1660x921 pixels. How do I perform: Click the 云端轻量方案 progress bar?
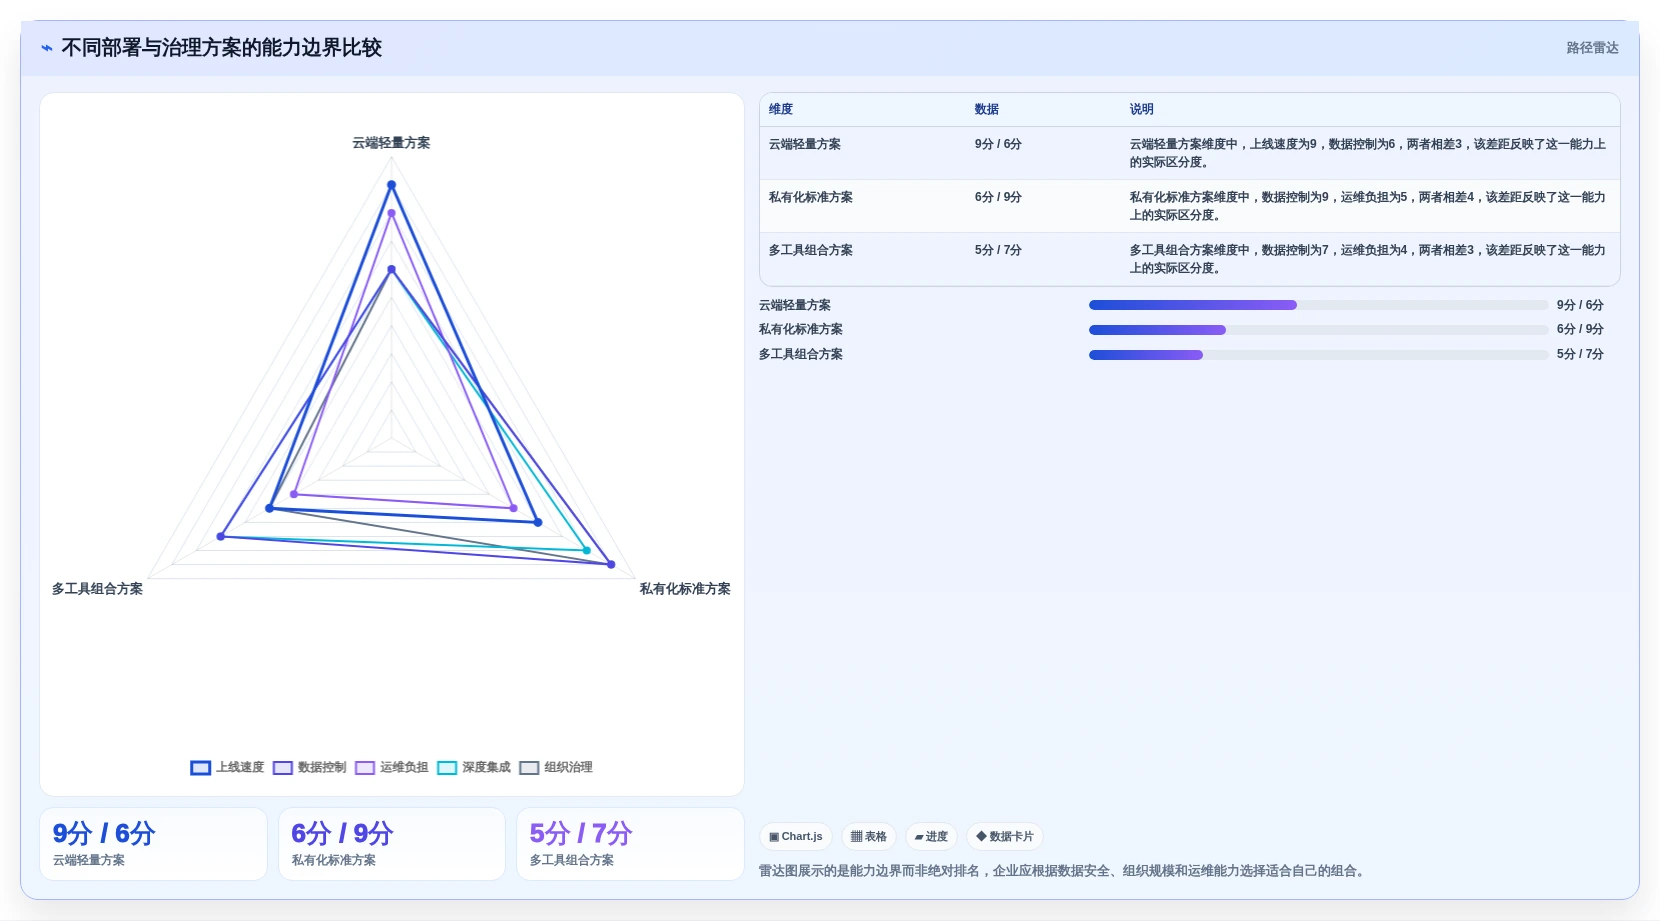(1318, 305)
